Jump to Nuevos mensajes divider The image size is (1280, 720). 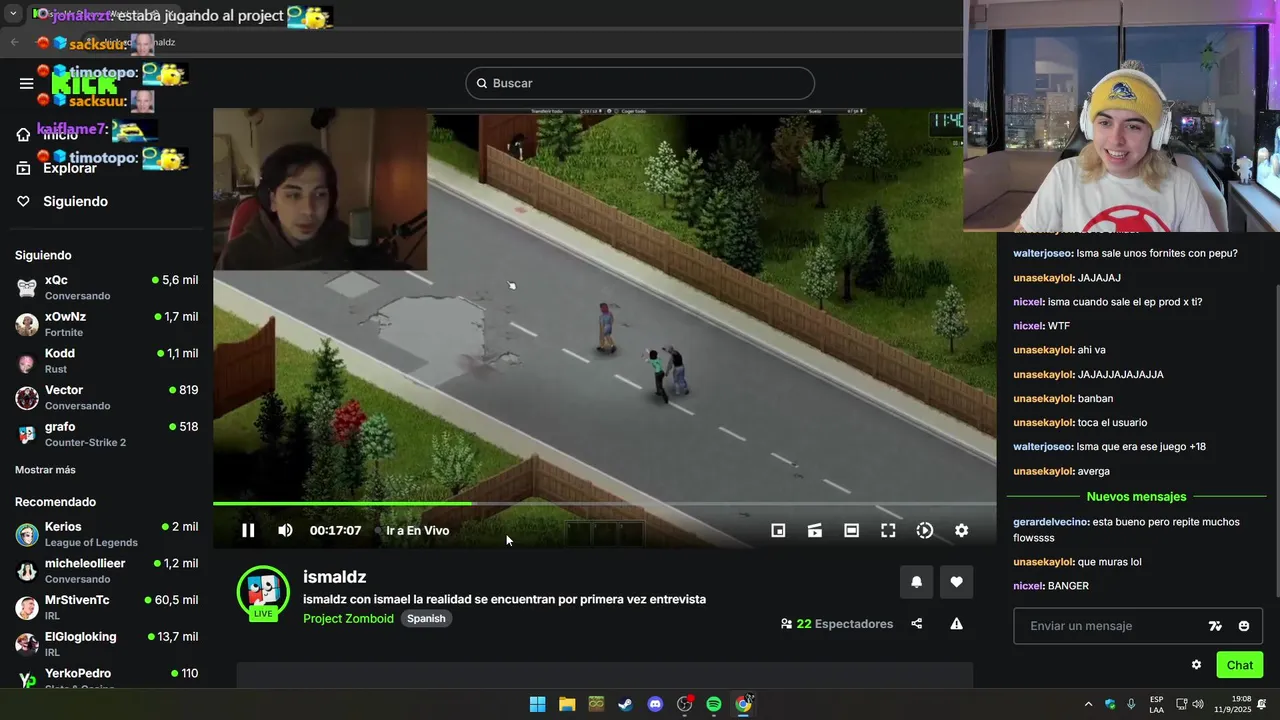pyautogui.click(x=1137, y=497)
